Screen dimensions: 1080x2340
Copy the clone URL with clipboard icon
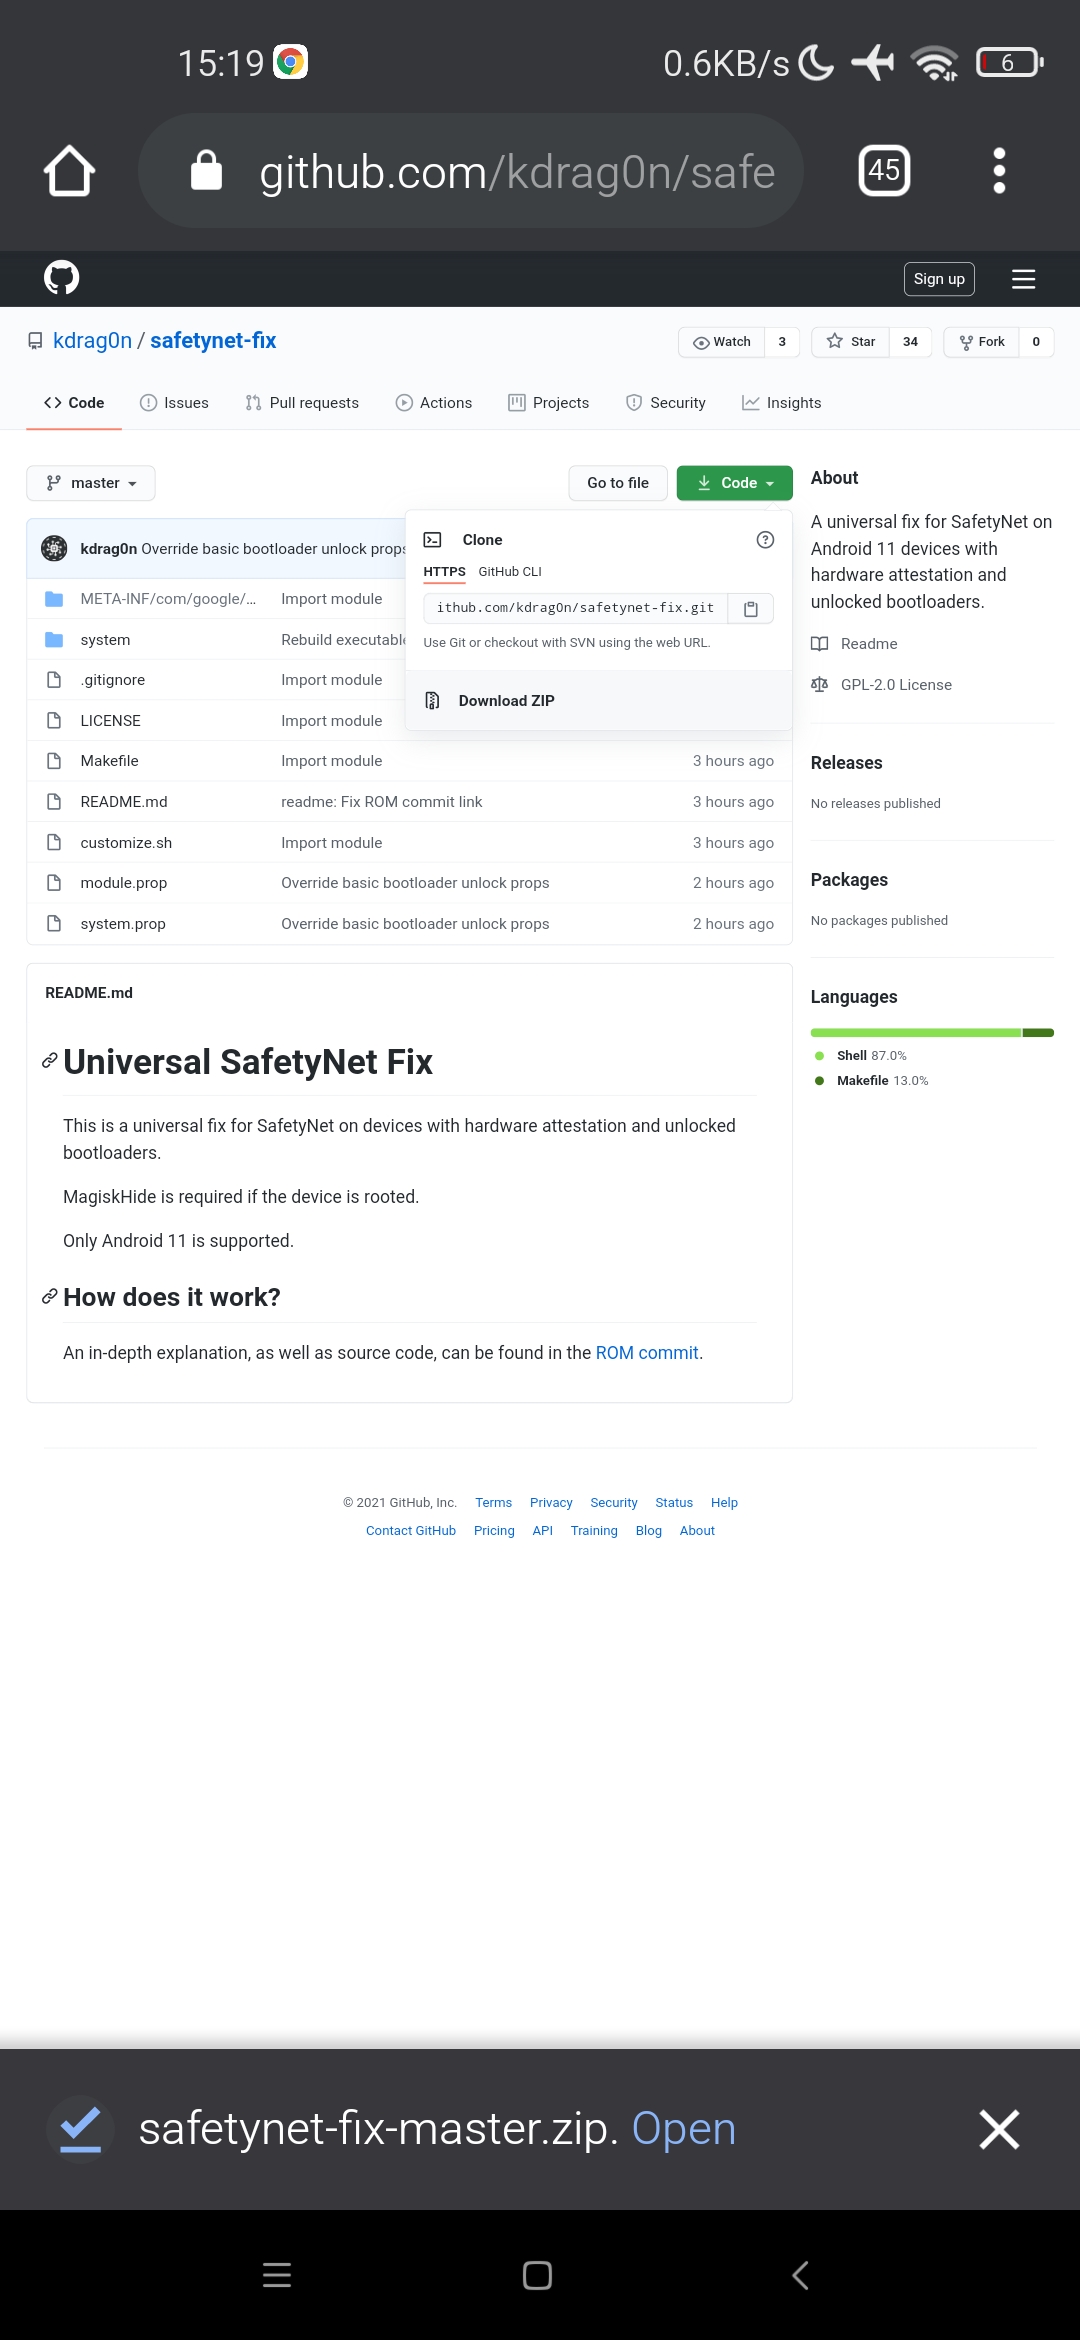[751, 608]
